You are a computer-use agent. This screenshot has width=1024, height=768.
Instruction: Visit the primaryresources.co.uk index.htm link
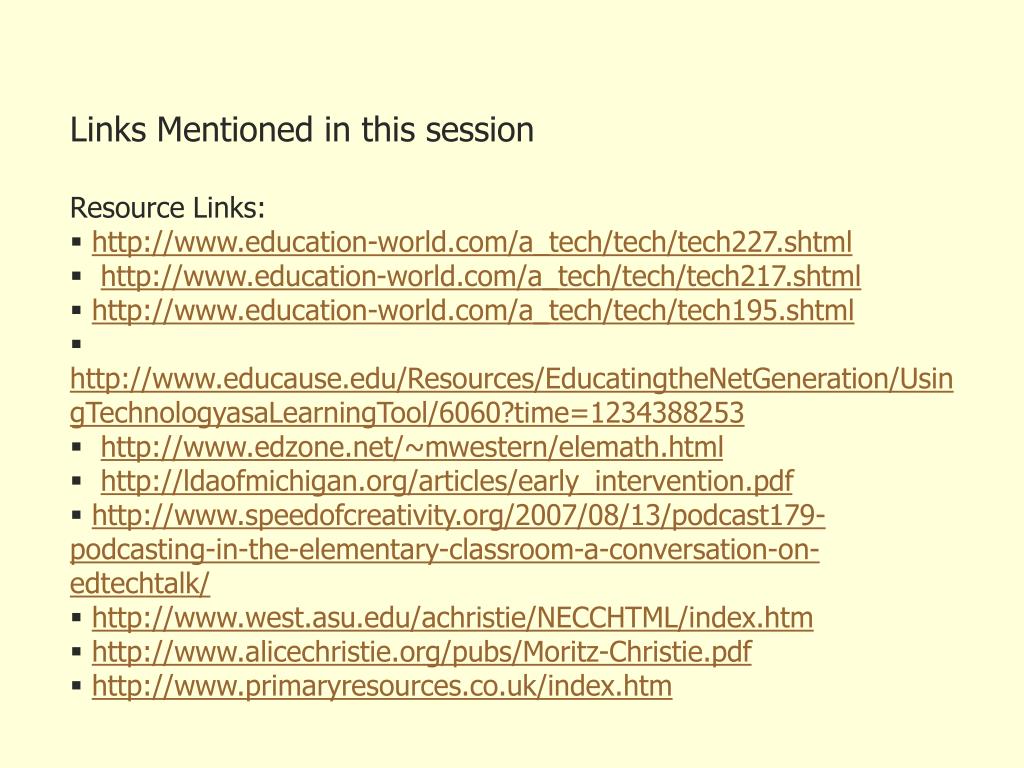click(382, 686)
